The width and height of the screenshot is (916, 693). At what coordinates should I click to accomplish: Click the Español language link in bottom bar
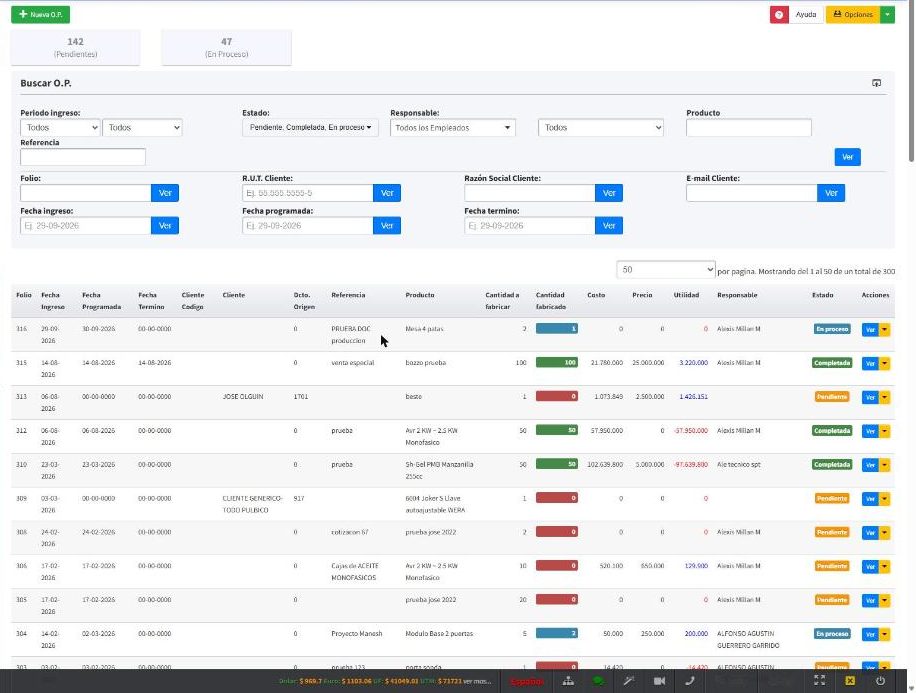(x=526, y=681)
